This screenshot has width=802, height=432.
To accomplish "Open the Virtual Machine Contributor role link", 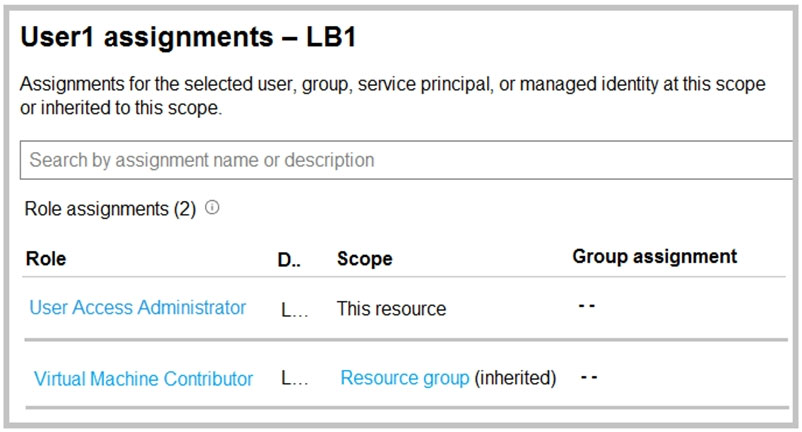I will coord(143,379).
